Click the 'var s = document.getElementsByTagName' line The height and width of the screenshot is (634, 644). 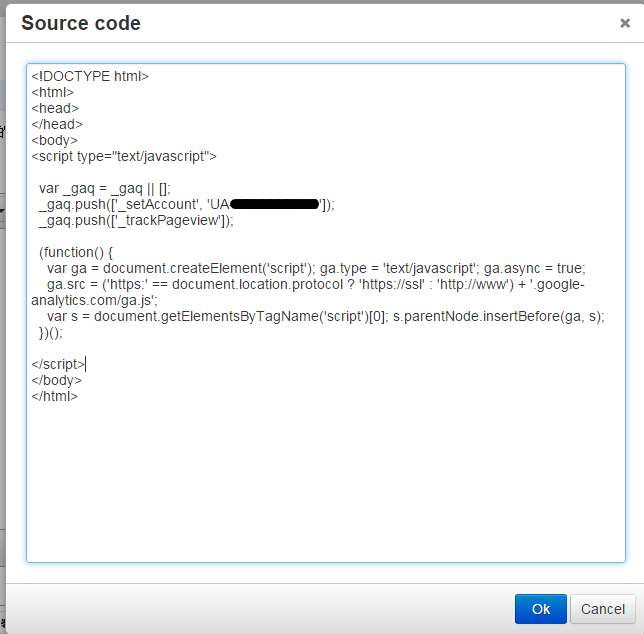coord(326,317)
